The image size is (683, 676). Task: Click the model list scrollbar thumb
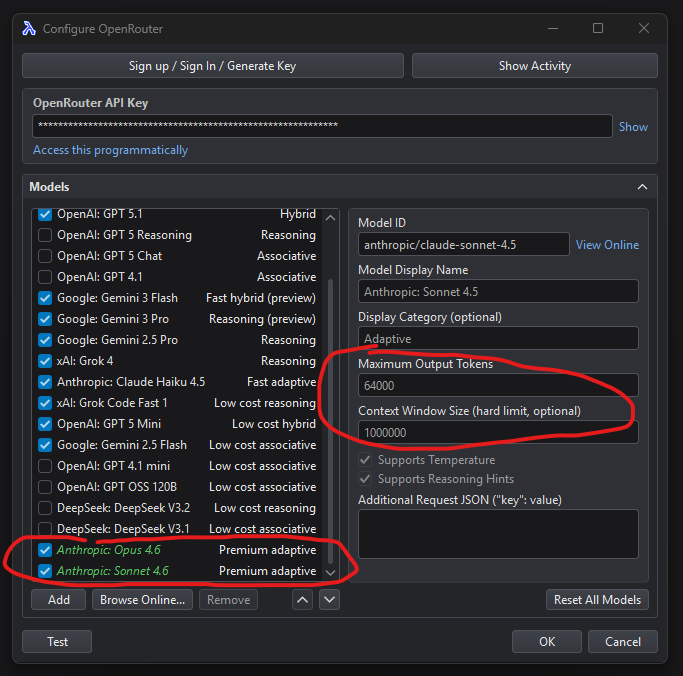click(x=330, y=421)
